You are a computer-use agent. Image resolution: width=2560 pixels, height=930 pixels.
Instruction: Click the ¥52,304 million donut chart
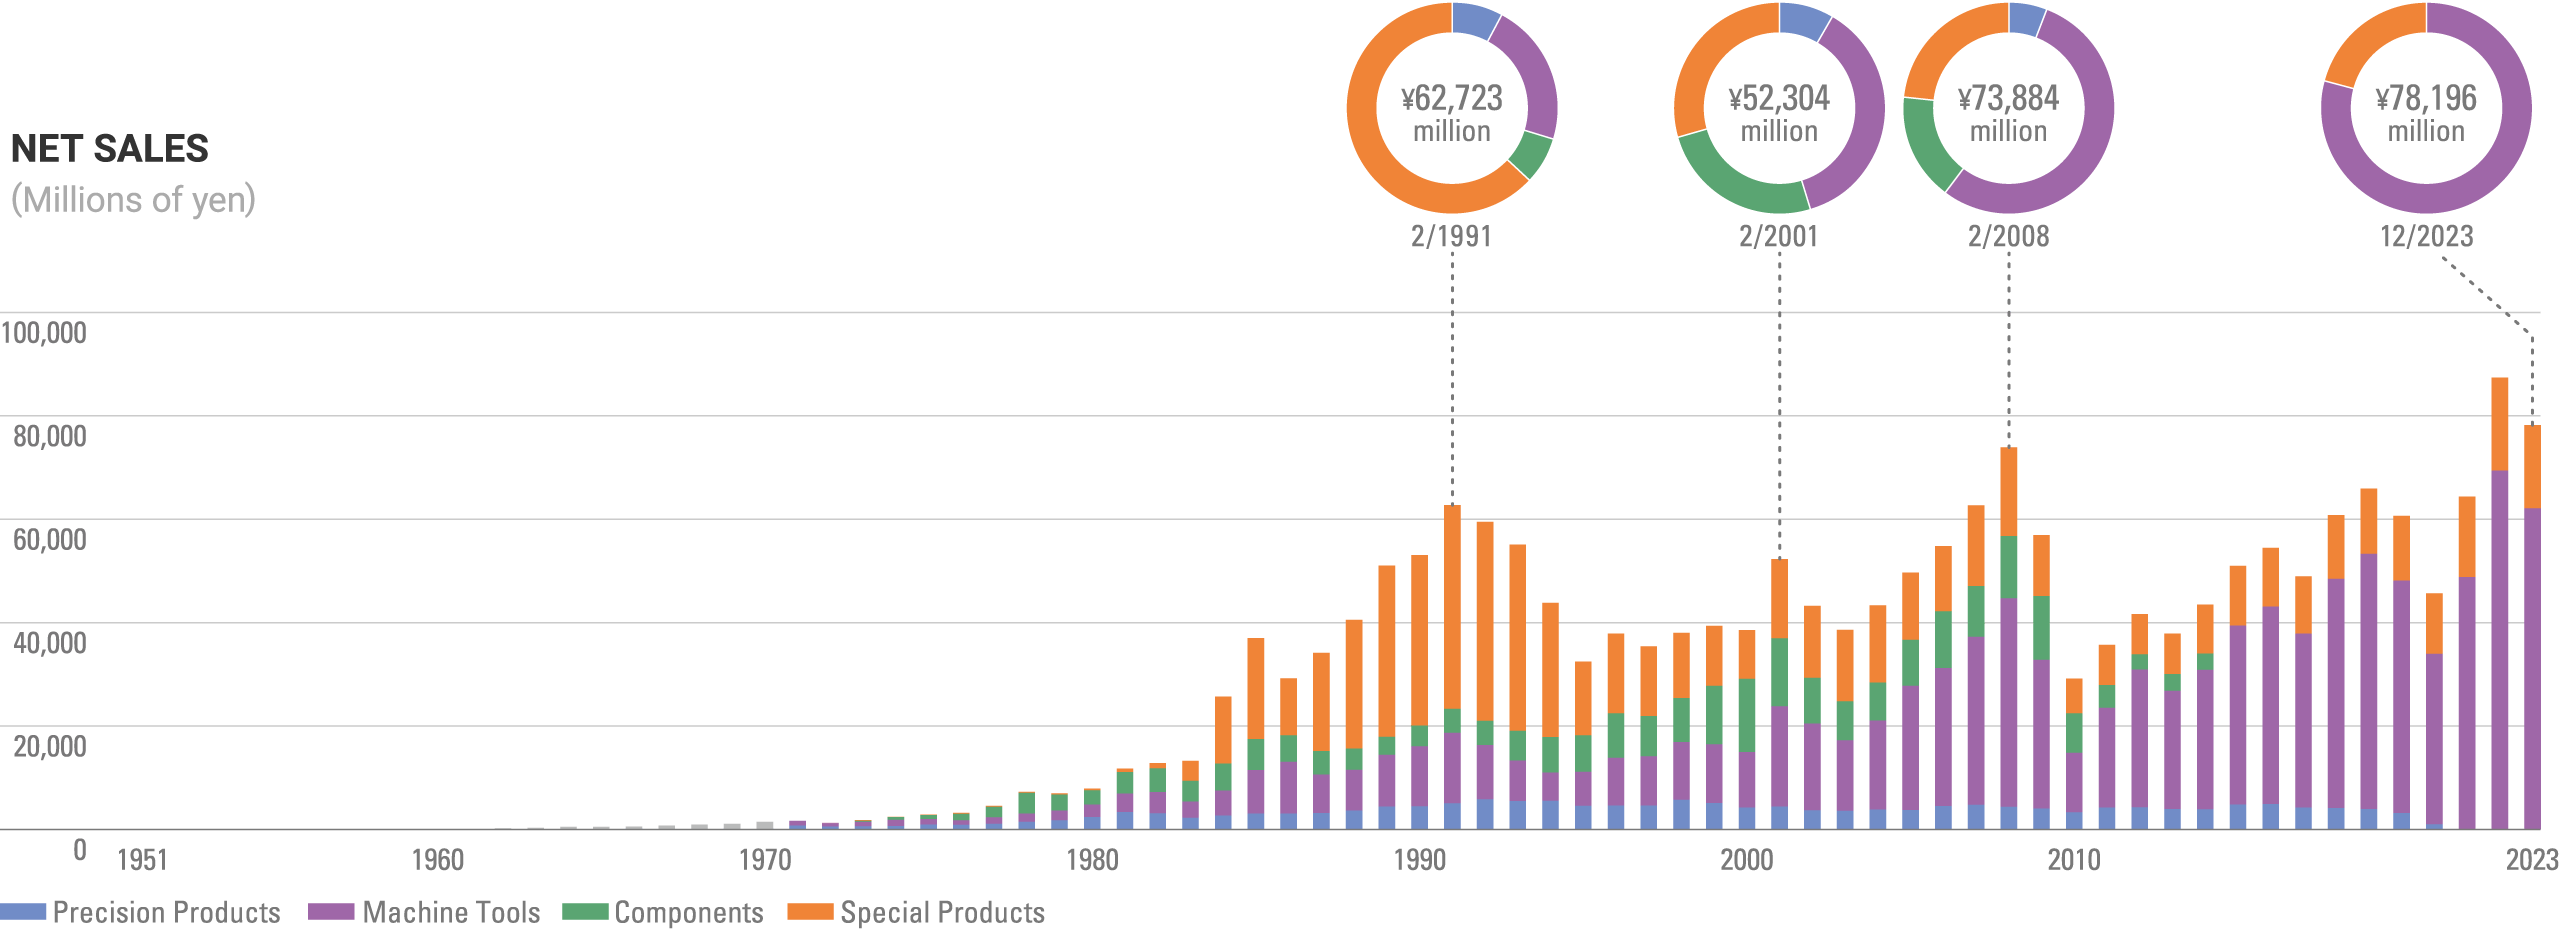coord(1779,108)
